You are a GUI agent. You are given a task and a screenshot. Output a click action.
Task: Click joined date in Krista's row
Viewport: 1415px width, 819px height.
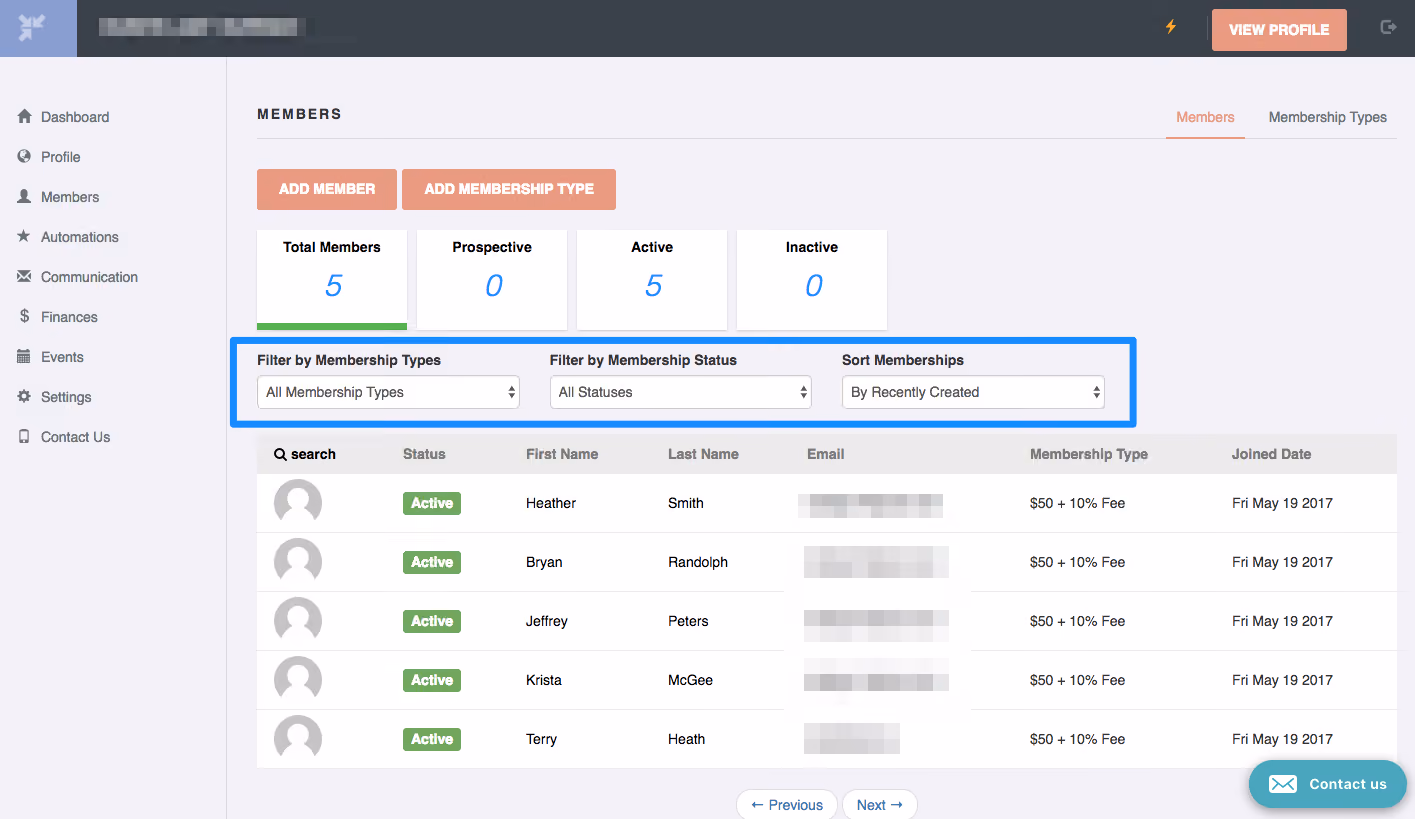(1282, 680)
